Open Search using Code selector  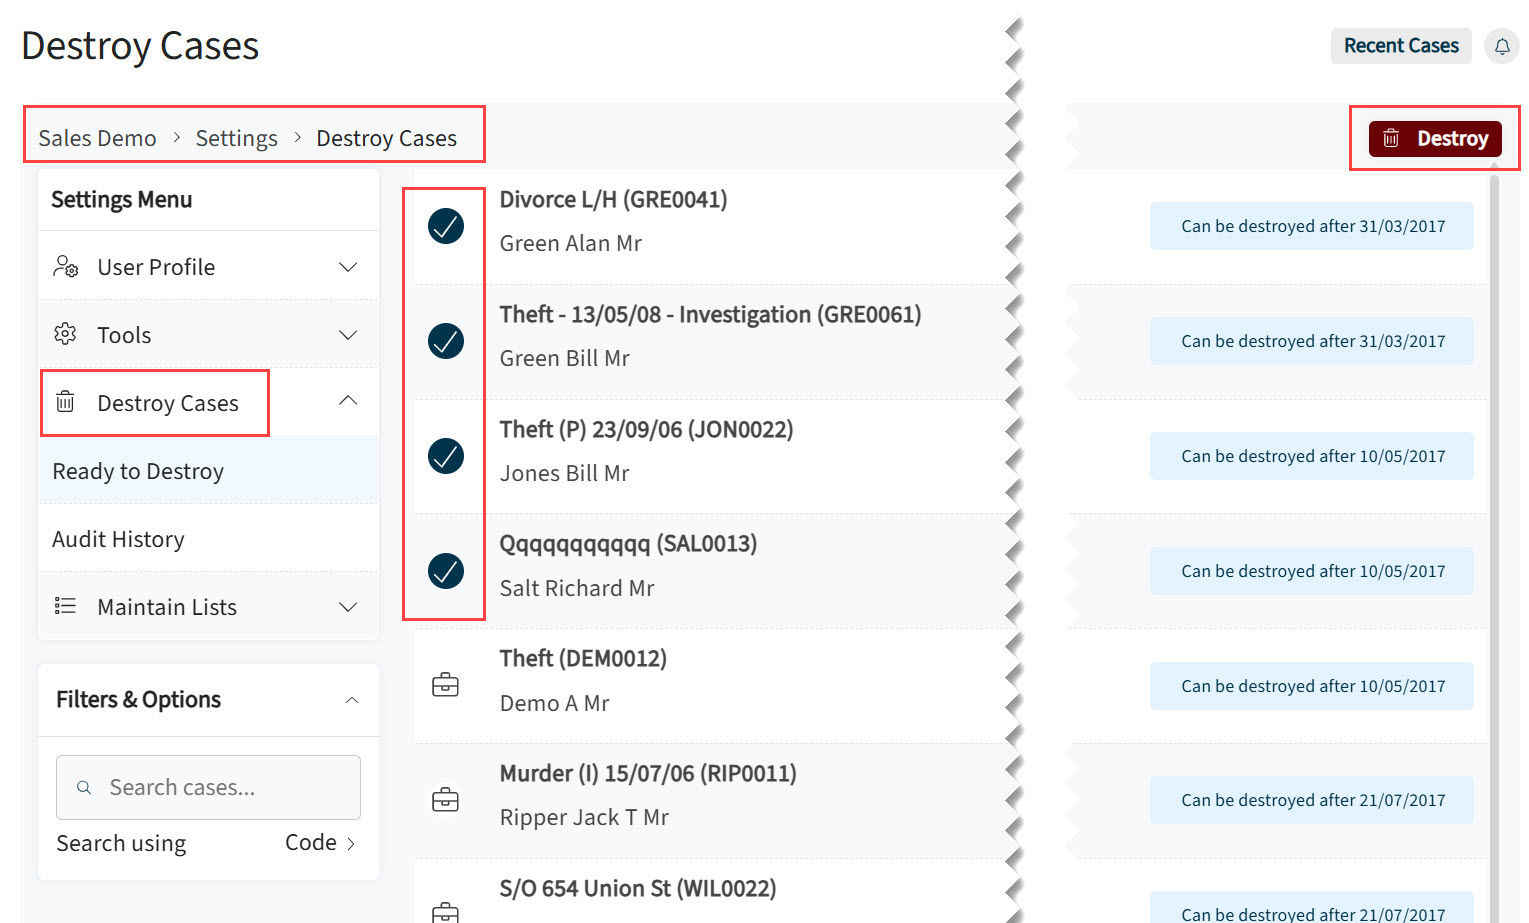point(321,843)
